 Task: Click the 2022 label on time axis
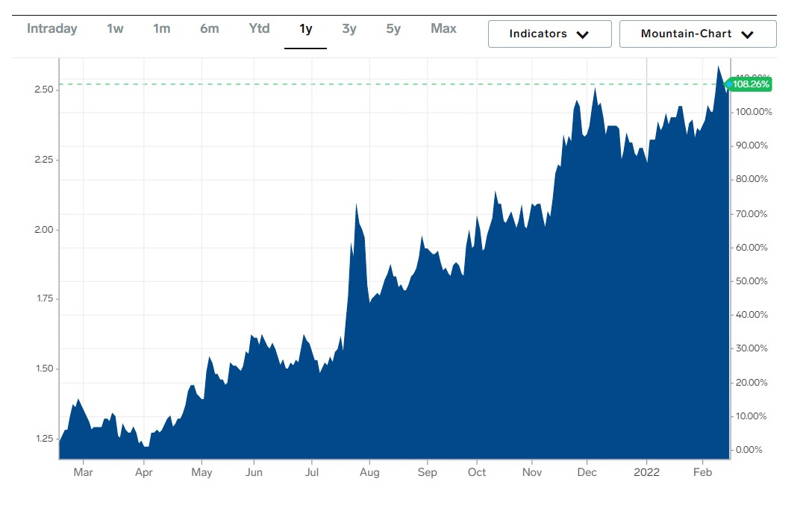coord(646,472)
